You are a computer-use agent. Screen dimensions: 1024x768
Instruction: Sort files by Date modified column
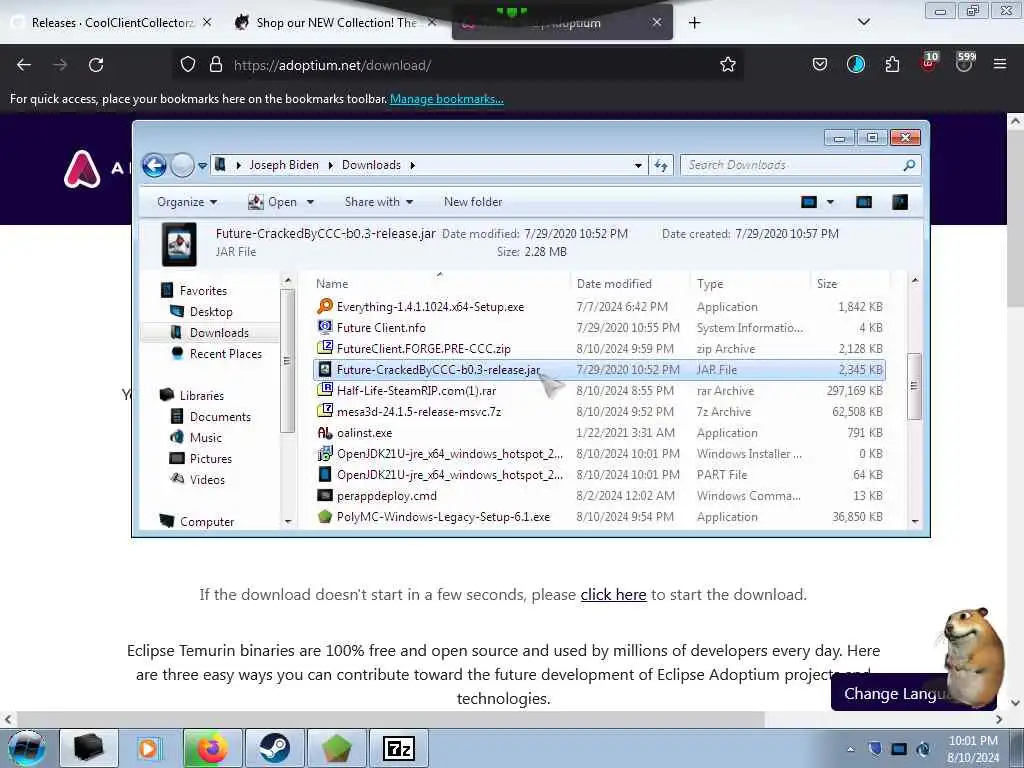pos(630,283)
